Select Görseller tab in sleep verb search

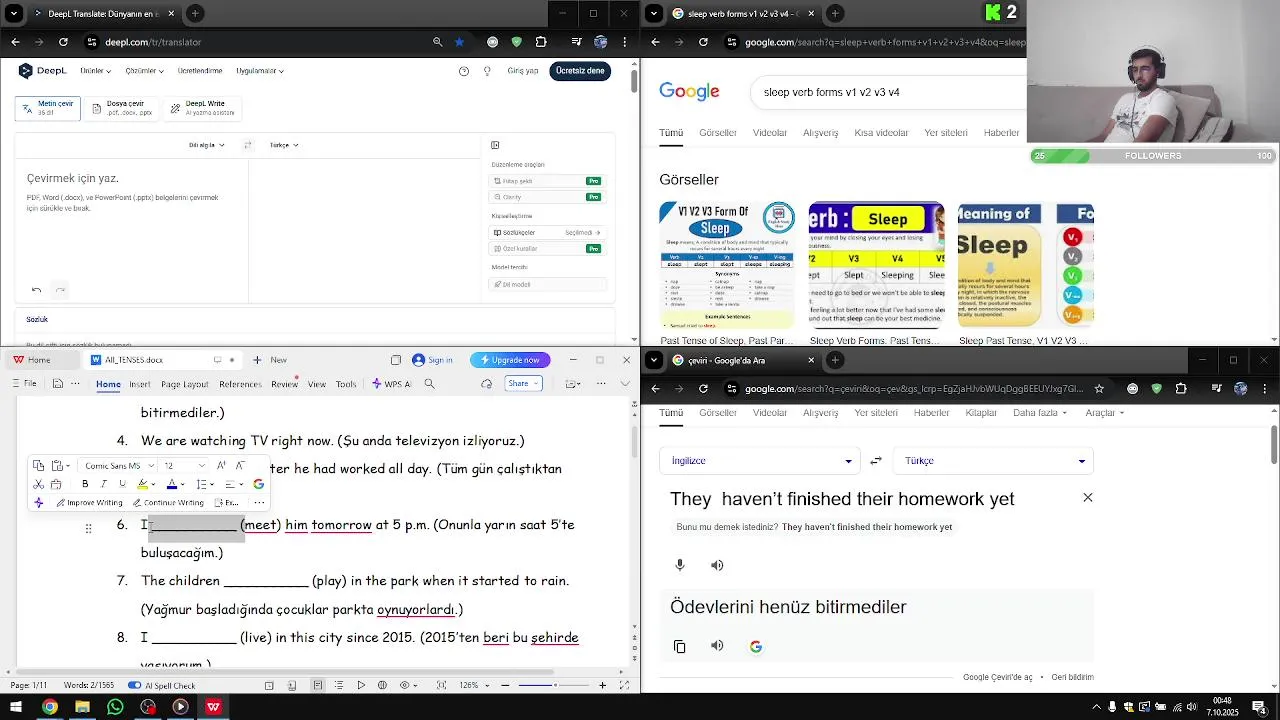coord(718,133)
